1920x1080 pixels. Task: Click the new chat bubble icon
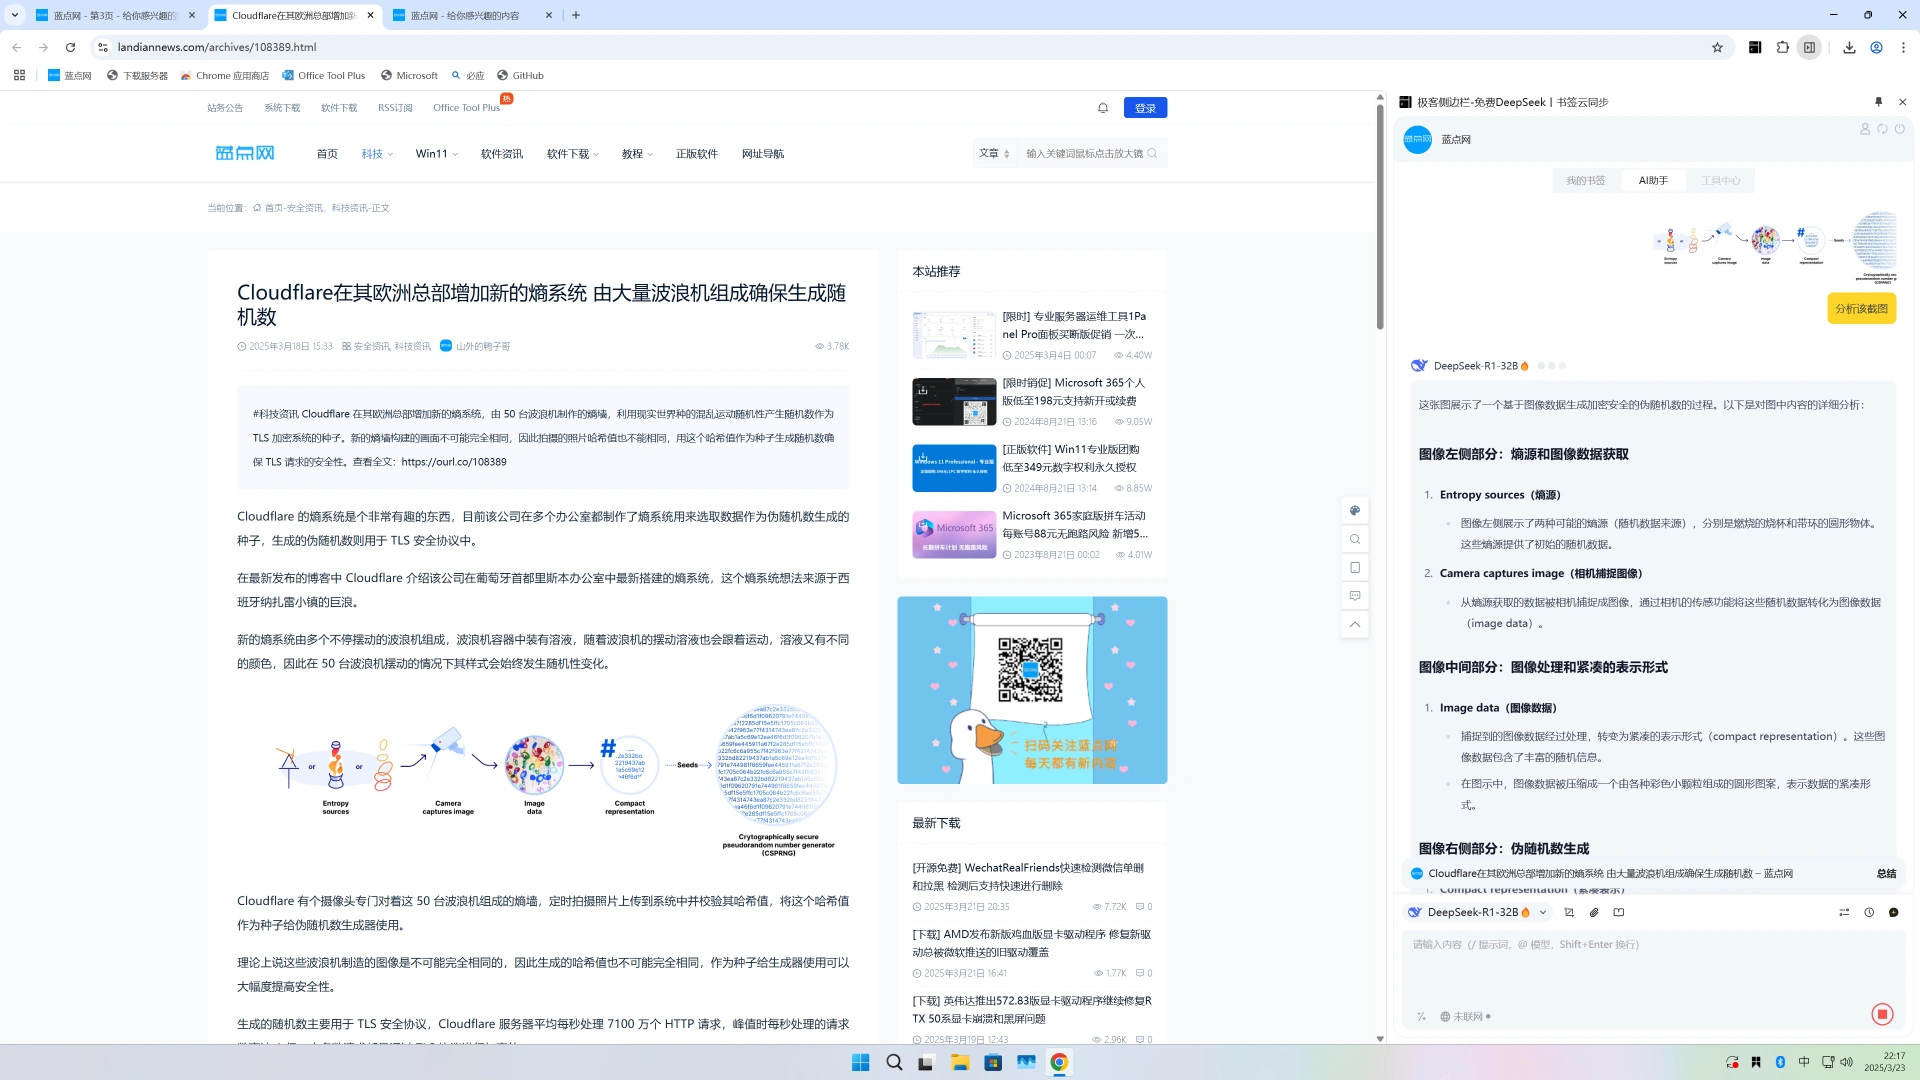tap(1893, 912)
